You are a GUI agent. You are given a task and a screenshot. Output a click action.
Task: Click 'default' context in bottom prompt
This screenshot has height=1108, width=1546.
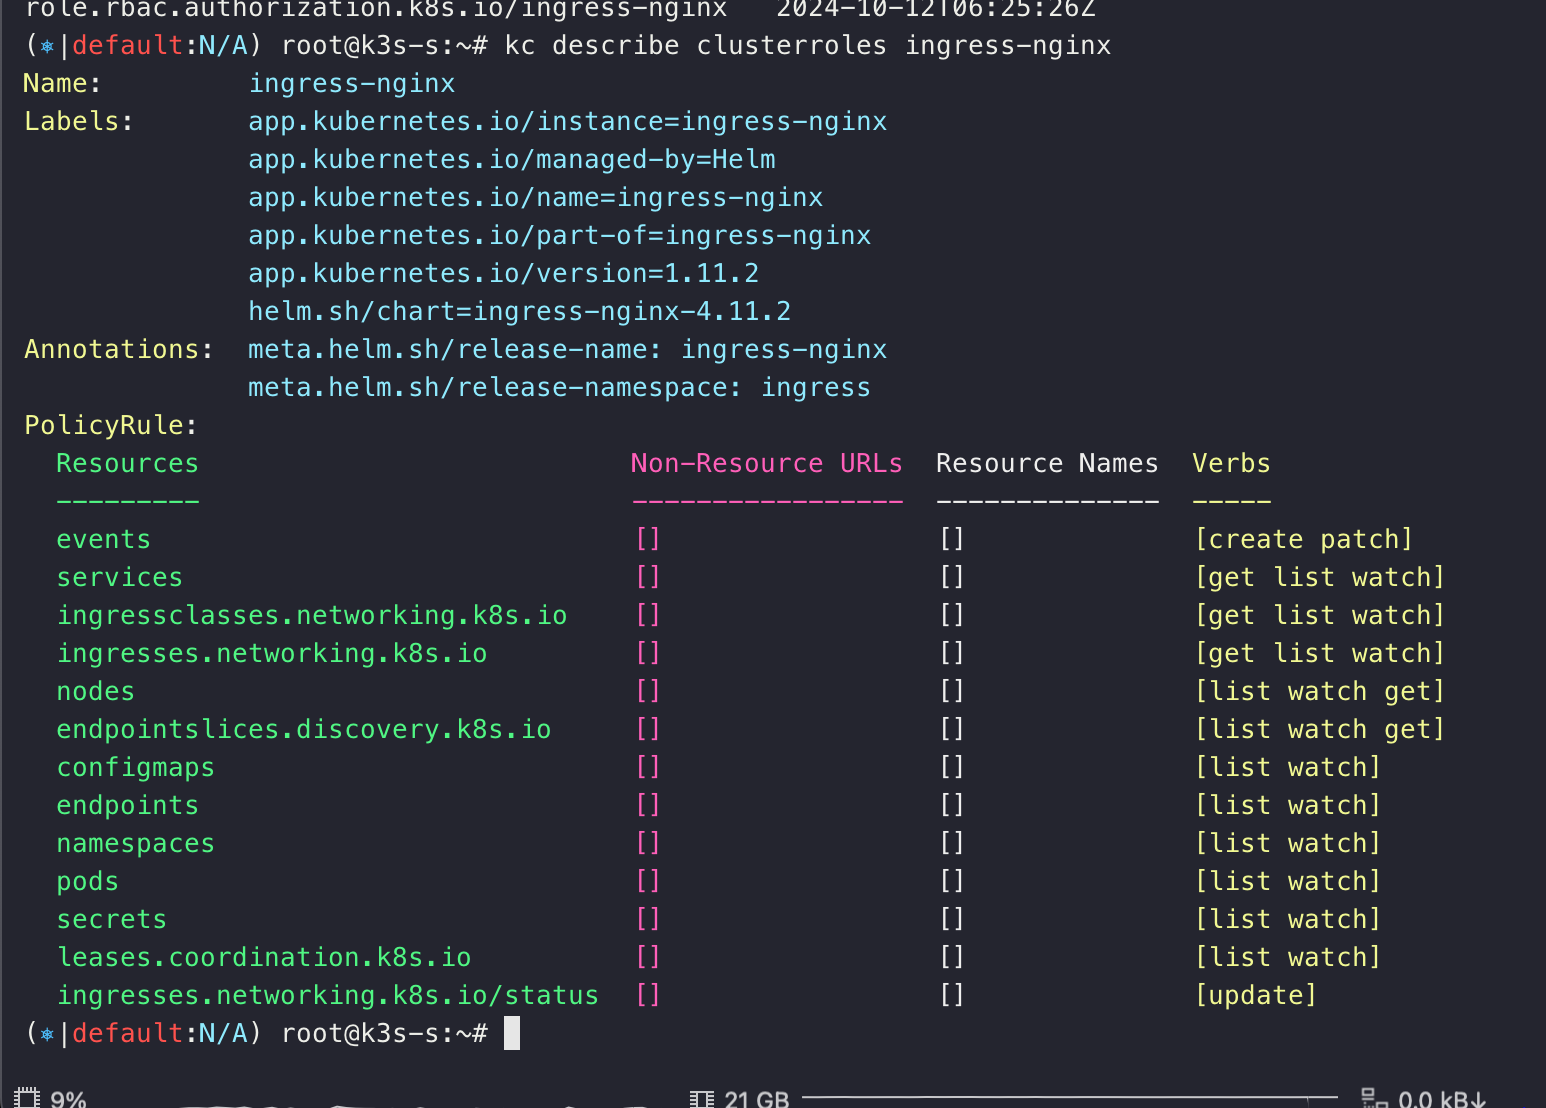128,1033
